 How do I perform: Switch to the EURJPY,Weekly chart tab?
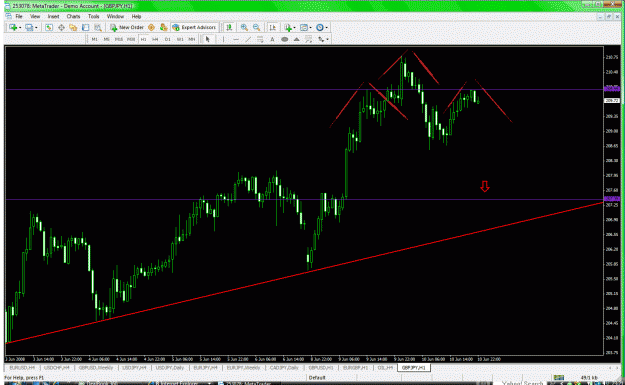click(x=244, y=367)
